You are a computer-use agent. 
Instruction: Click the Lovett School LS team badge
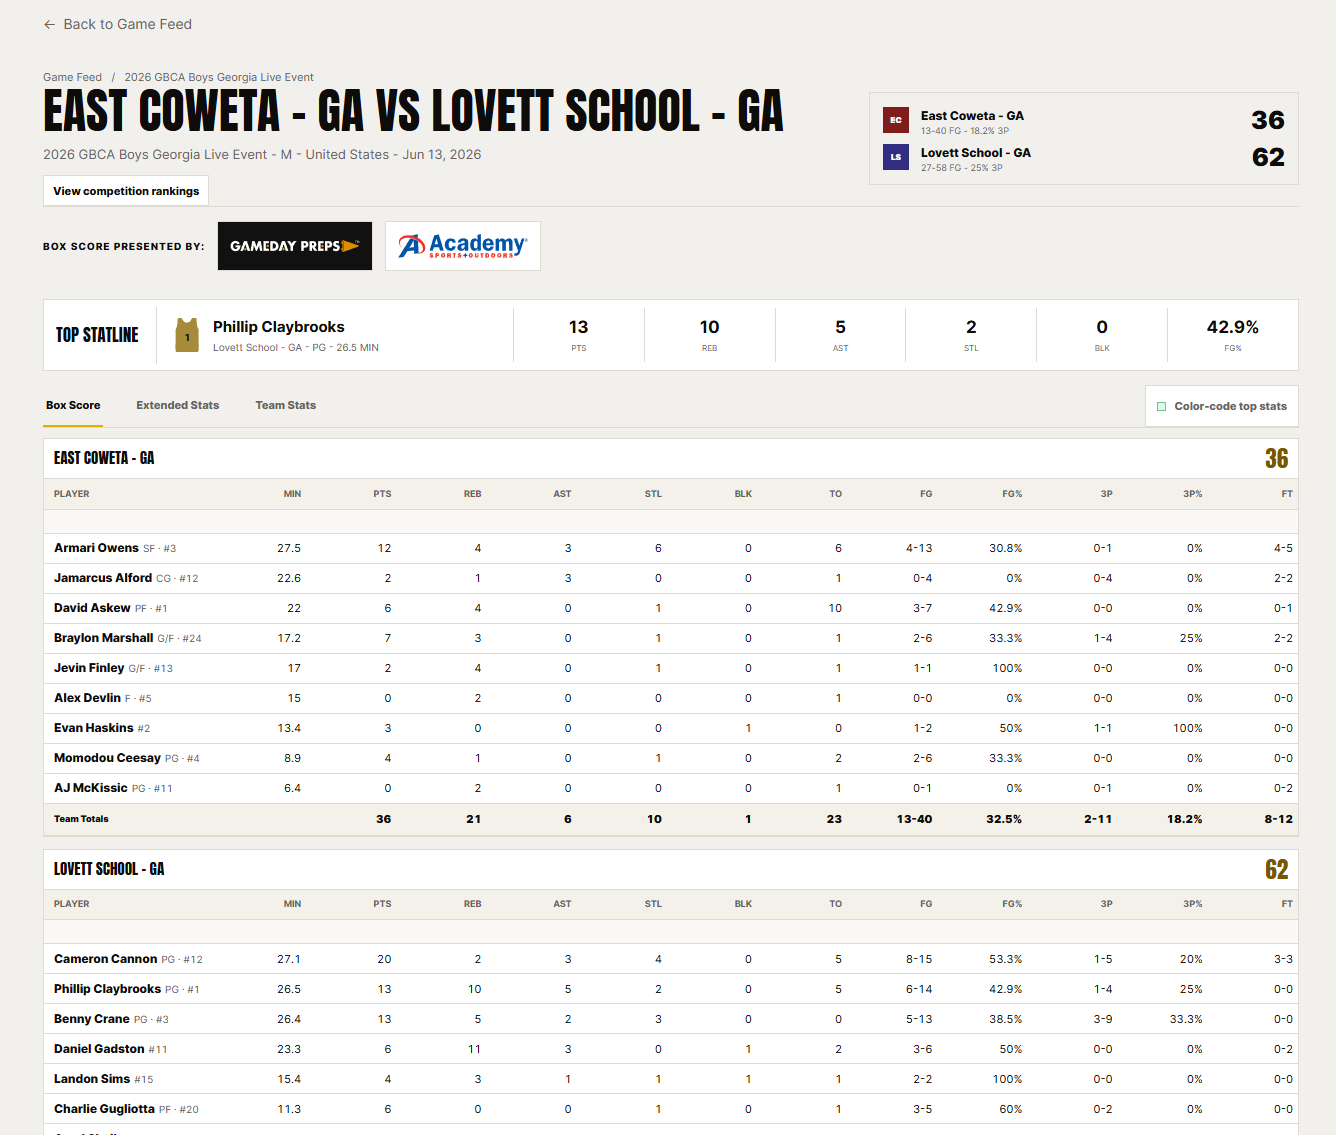point(896,157)
